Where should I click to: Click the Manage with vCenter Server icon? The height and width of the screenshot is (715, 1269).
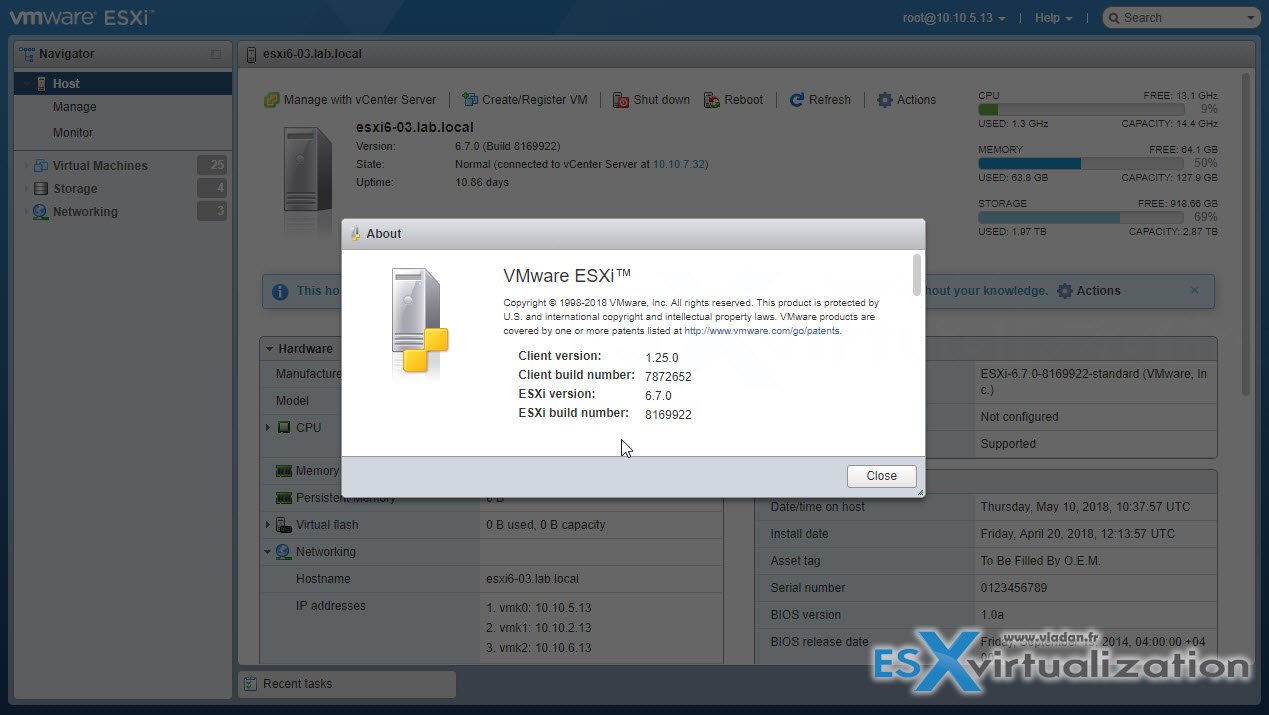(271, 100)
